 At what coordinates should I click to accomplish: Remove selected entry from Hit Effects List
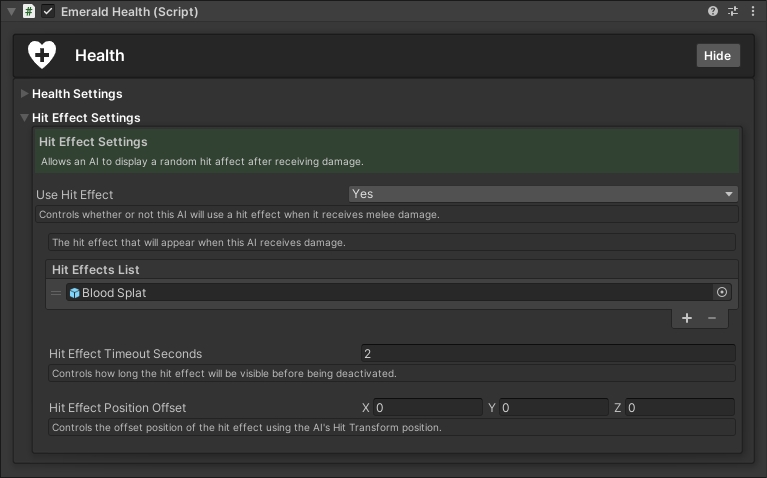pyautogui.click(x=712, y=318)
